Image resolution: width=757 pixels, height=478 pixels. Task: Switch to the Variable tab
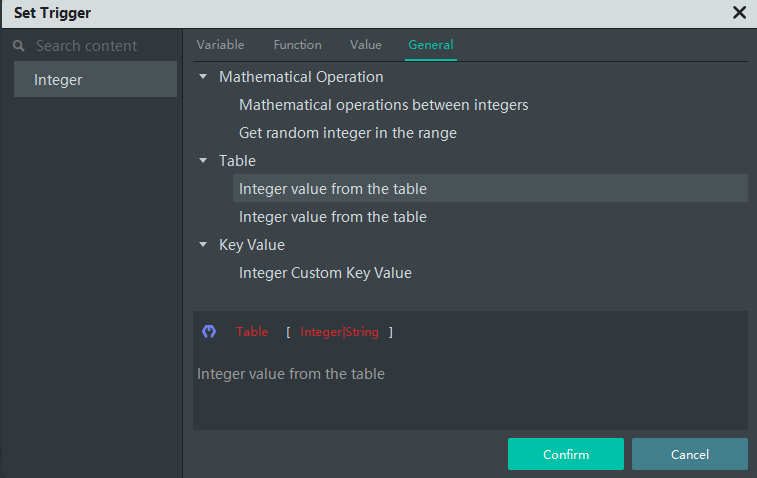(220, 45)
